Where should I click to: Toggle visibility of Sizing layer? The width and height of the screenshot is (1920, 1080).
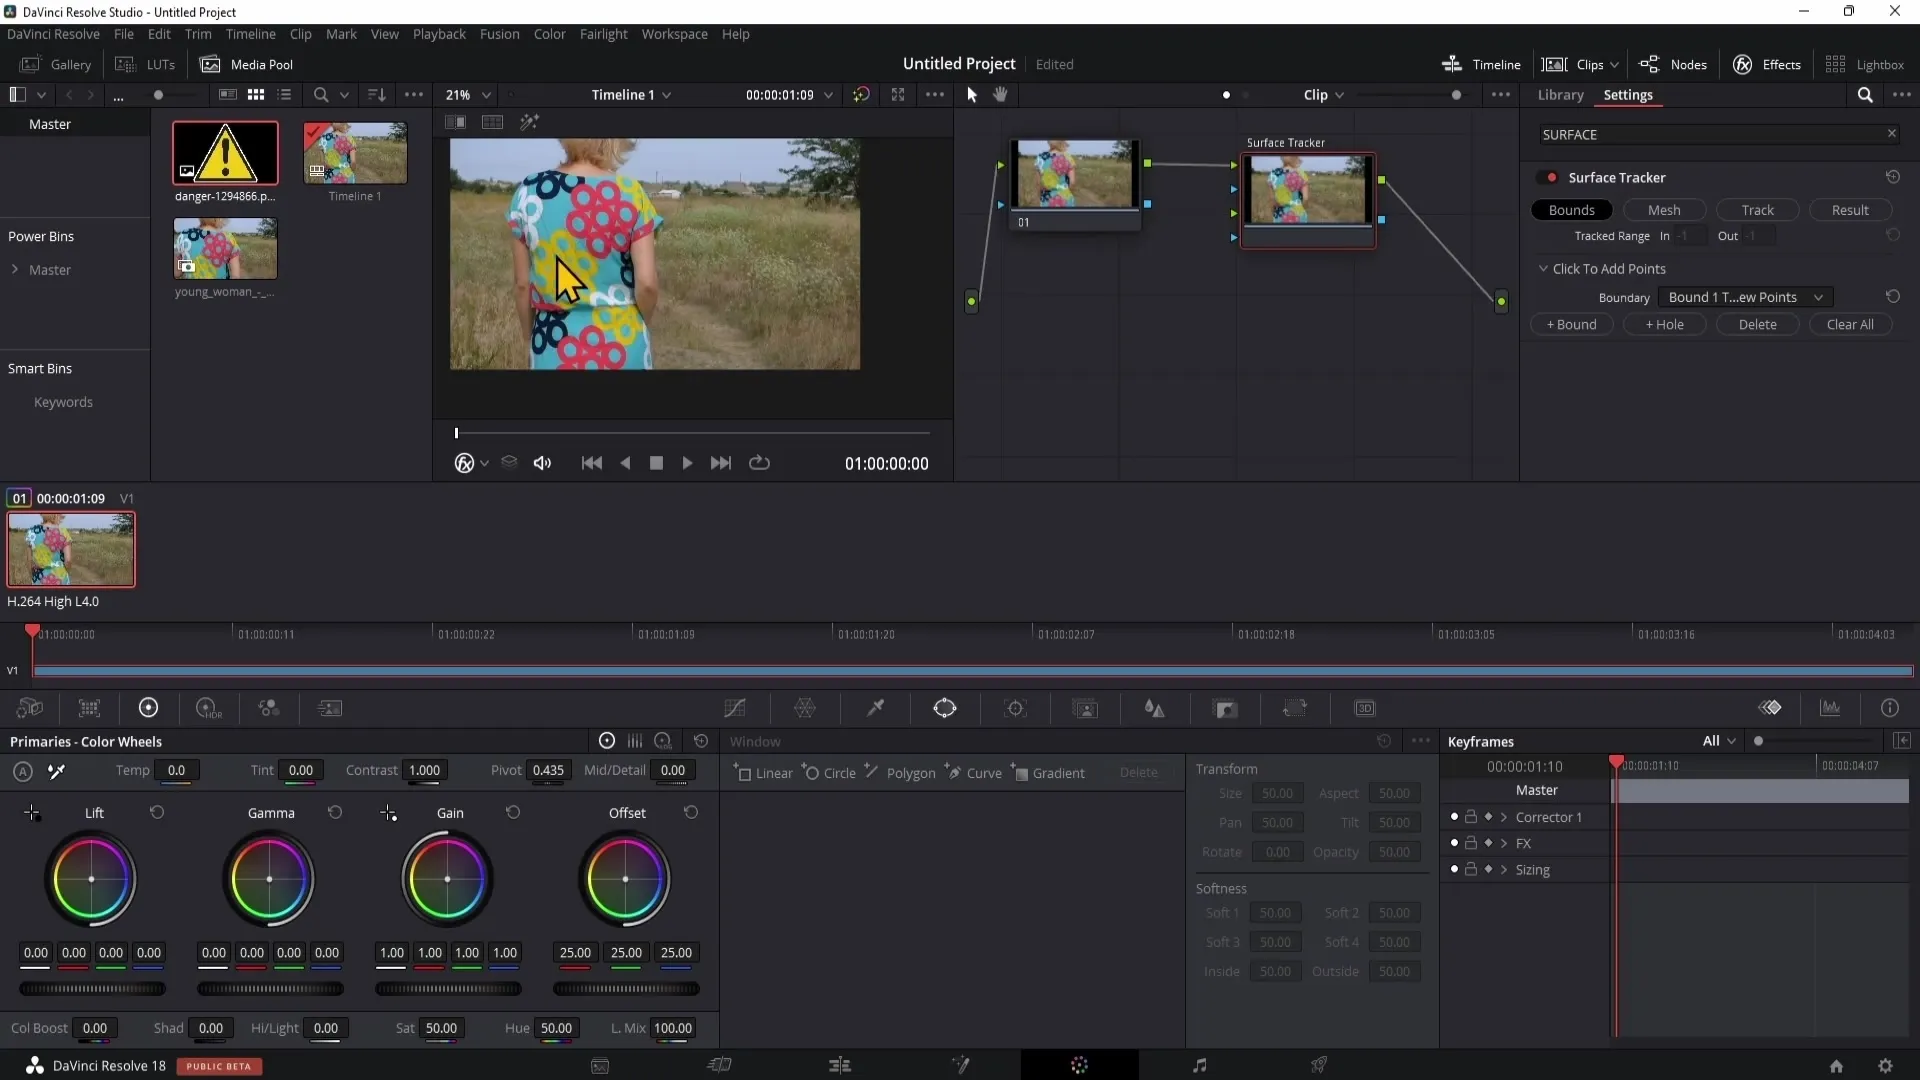tap(1453, 869)
